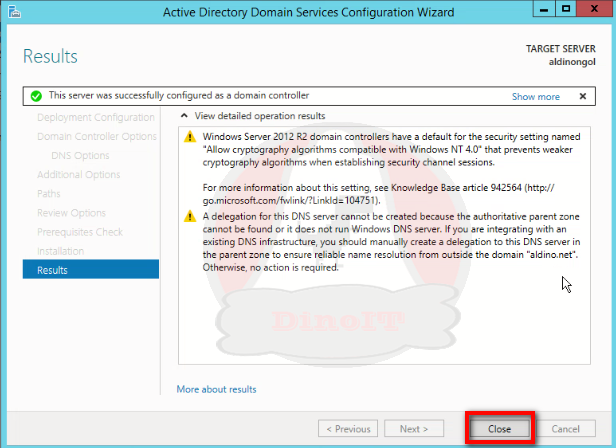Collapse View detailed operation results
Viewport: 616px width, 448px height.
184,116
